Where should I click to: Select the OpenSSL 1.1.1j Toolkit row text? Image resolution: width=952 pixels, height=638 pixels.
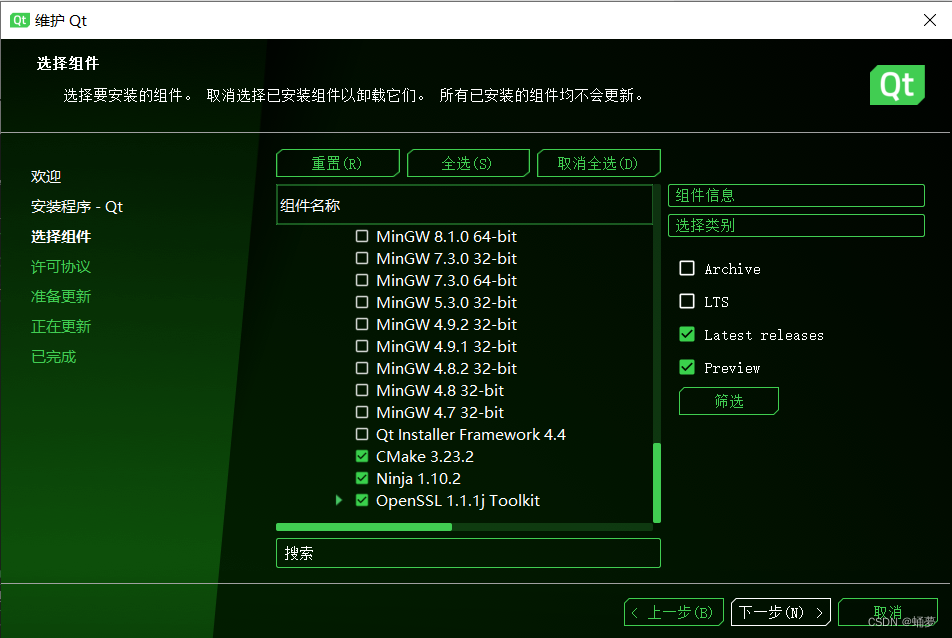click(458, 501)
